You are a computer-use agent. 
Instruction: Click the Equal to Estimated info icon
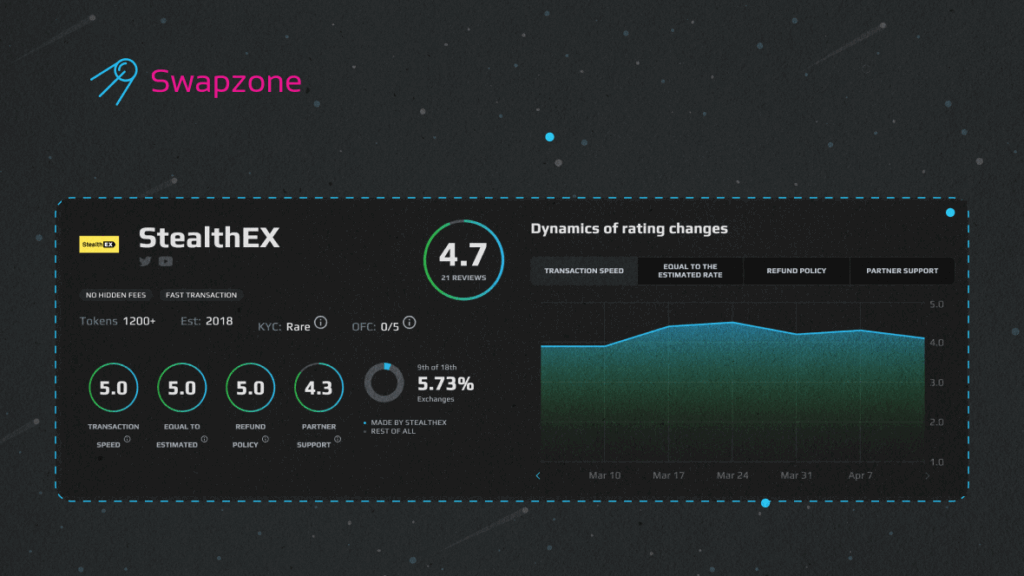pyautogui.click(x=204, y=438)
